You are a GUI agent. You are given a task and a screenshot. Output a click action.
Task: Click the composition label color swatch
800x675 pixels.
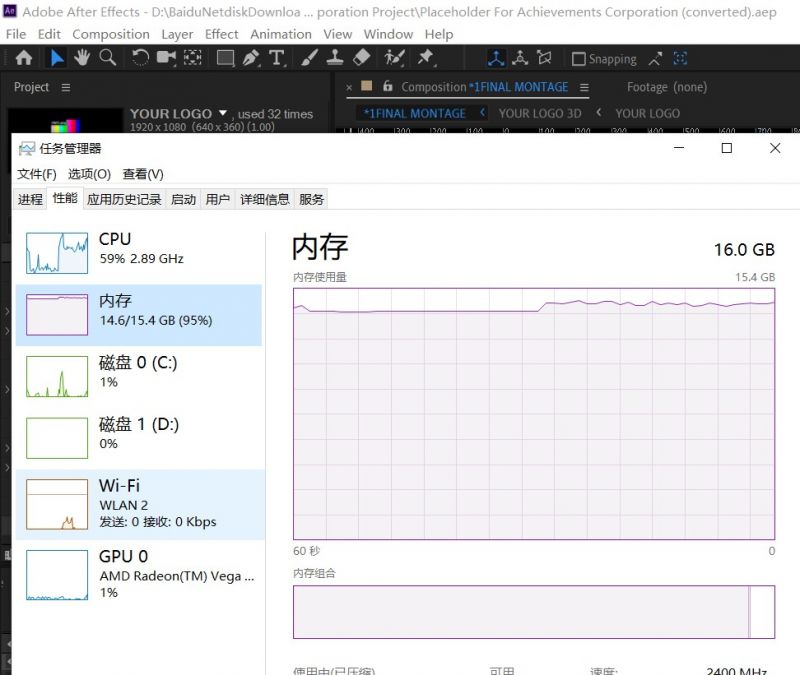(x=366, y=86)
